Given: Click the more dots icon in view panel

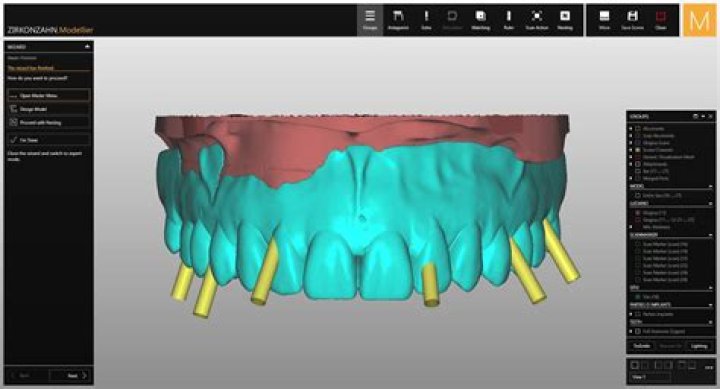Looking at the screenshot, I should [709, 367].
